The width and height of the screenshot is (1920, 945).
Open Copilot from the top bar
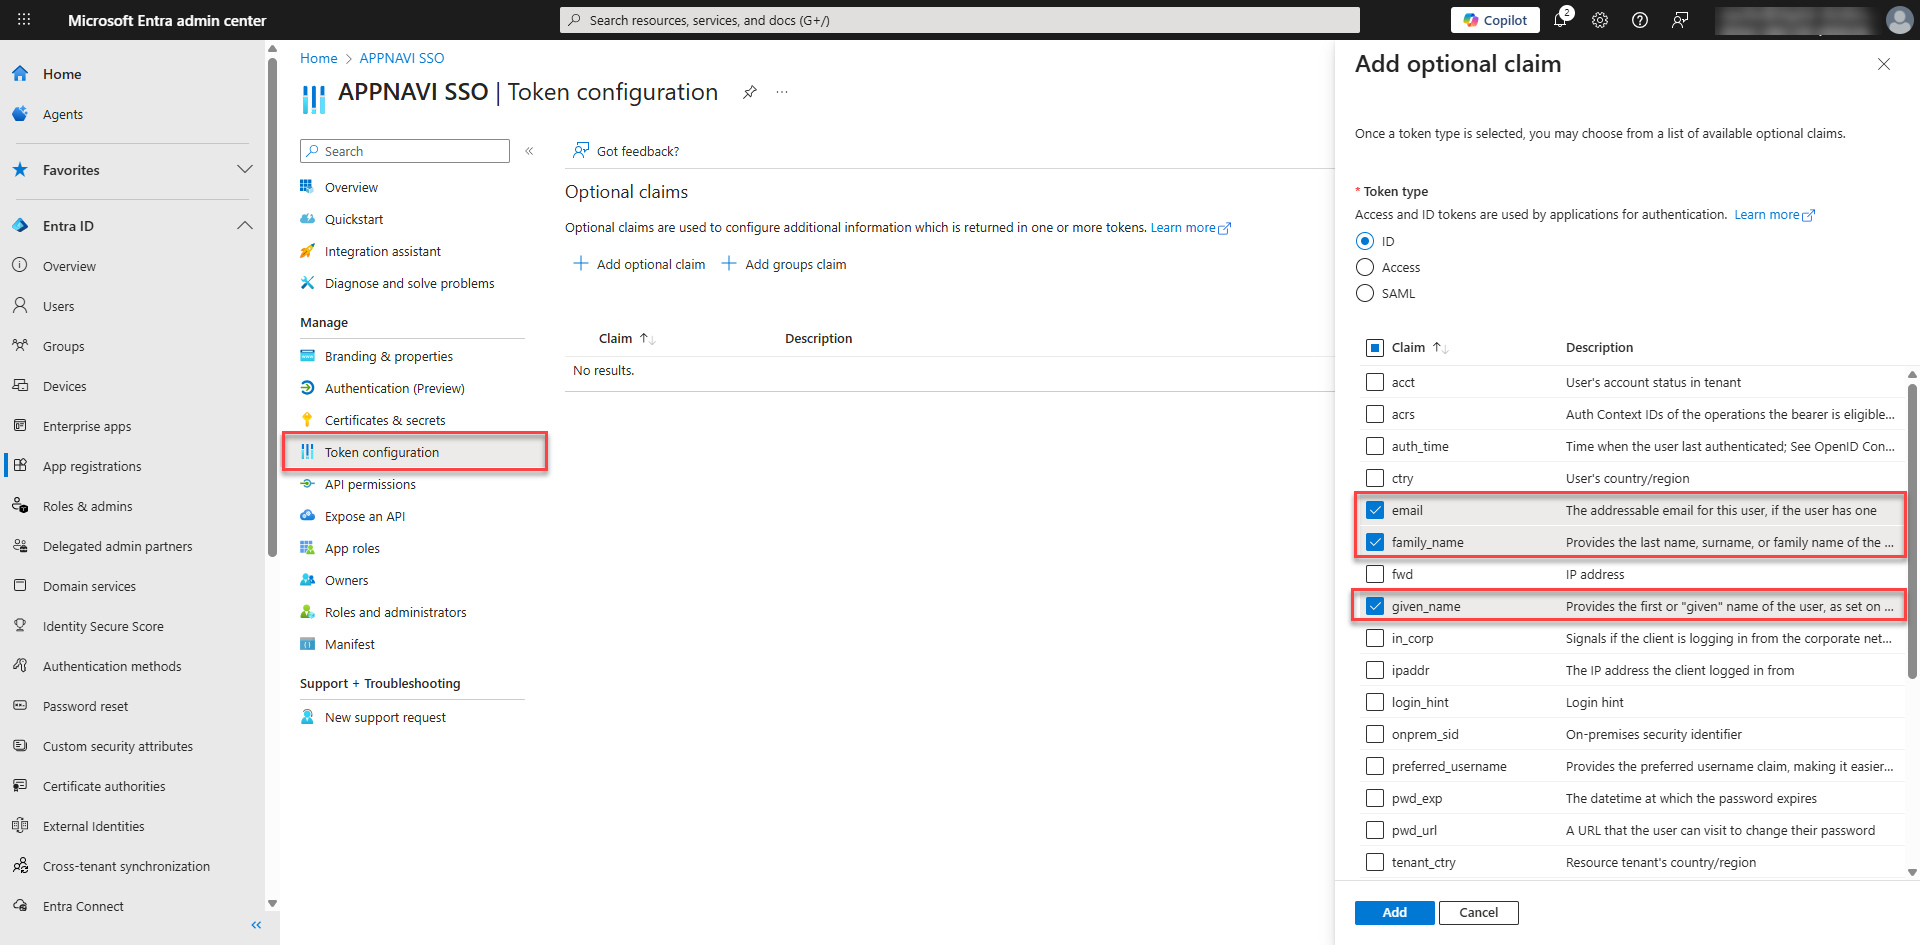1495,20
